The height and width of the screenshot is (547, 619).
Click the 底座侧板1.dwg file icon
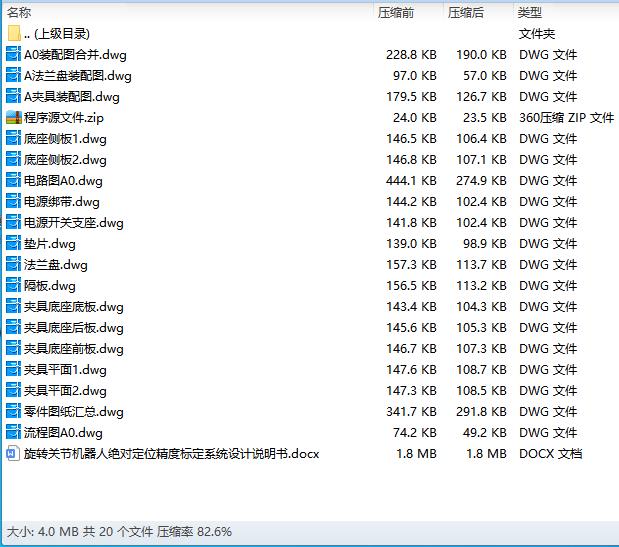pos(13,139)
